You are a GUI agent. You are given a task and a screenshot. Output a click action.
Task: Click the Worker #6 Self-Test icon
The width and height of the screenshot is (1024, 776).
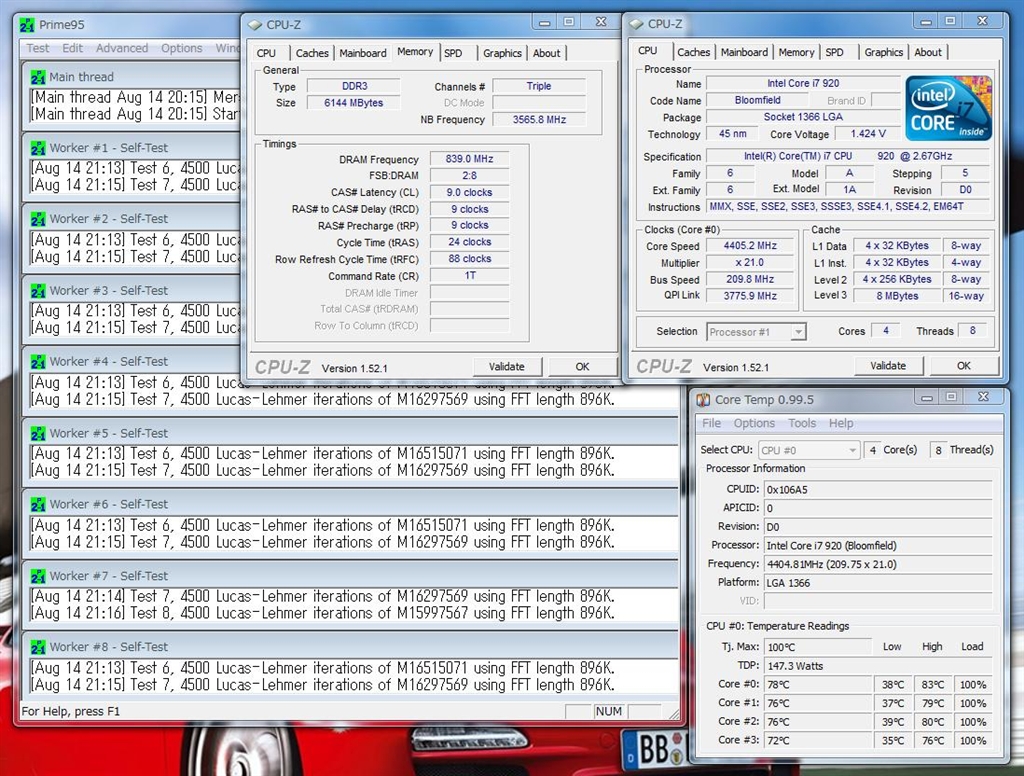tap(38, 505)
